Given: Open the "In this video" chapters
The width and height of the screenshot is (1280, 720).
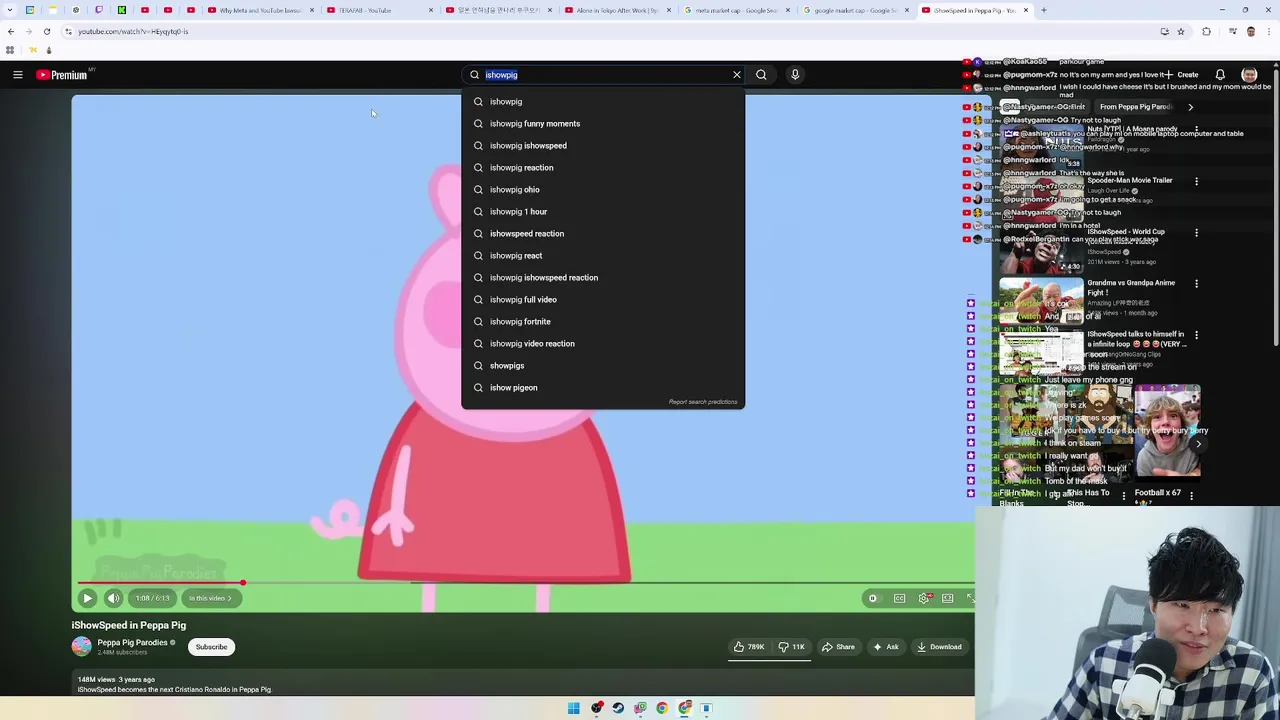Looking at the screenshot, I should pyautogui.click(x=211, y=598).
